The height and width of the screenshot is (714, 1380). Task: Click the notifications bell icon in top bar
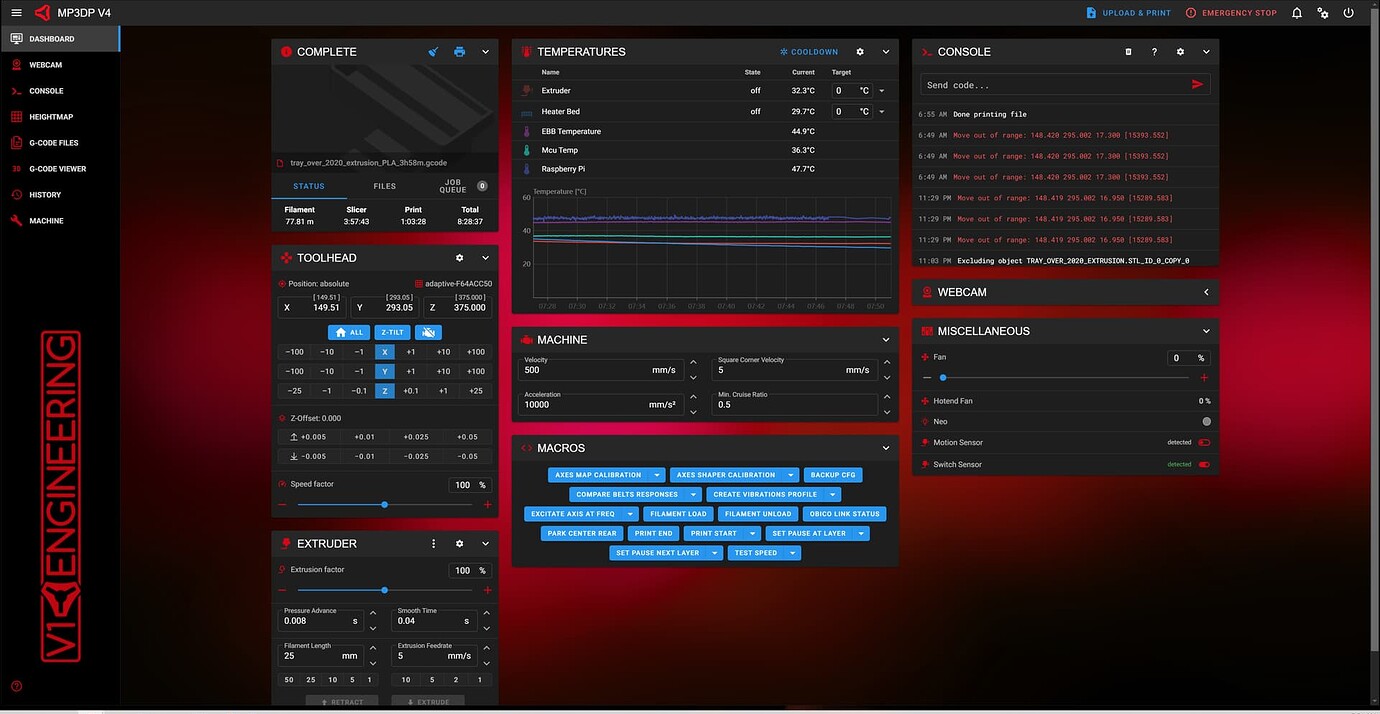tap(1296, 13)
